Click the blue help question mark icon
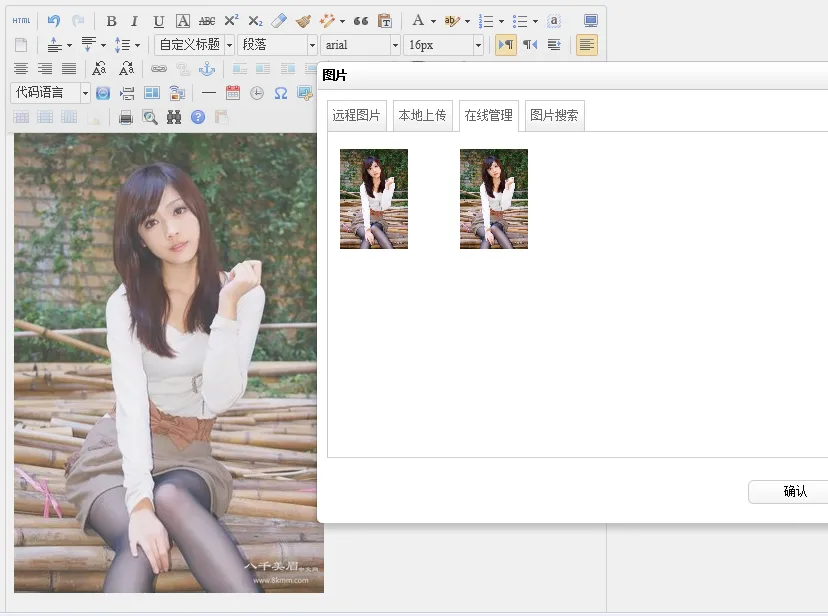The image size is (828, 616). [x=198, y=117]
